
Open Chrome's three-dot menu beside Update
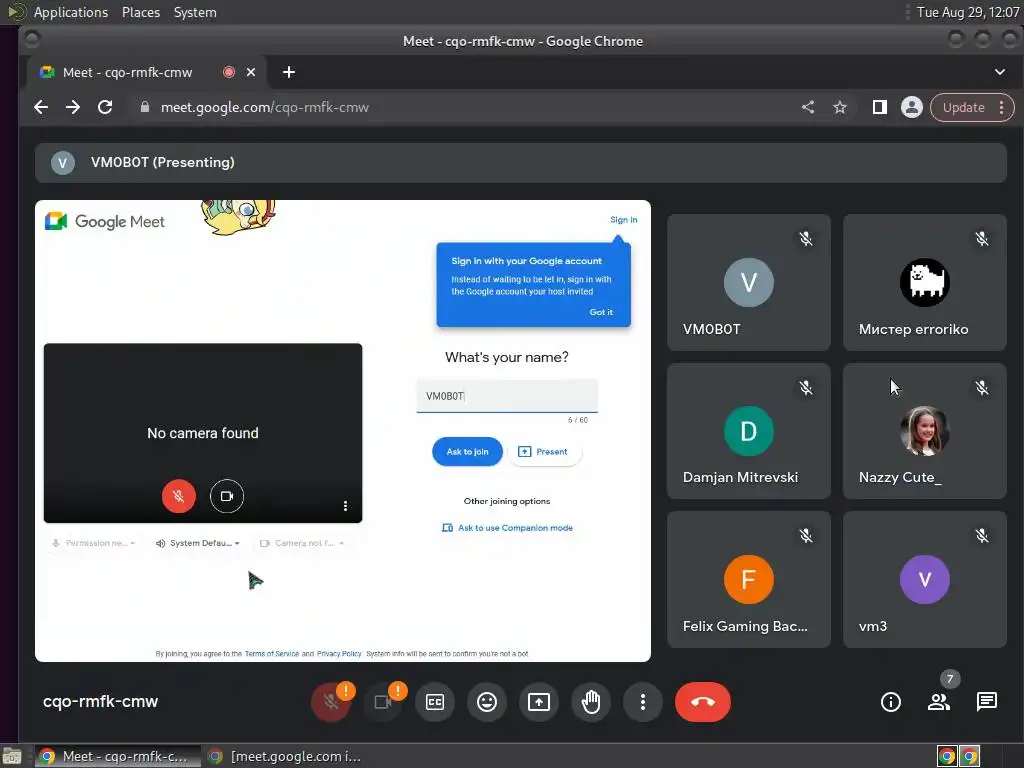[x=1001, y=107]
